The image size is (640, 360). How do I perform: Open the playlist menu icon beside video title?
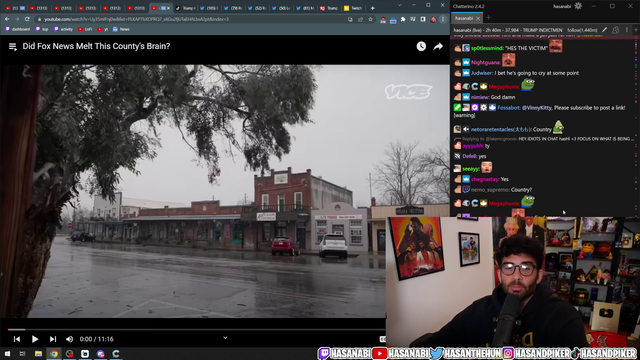click(13, 47)
